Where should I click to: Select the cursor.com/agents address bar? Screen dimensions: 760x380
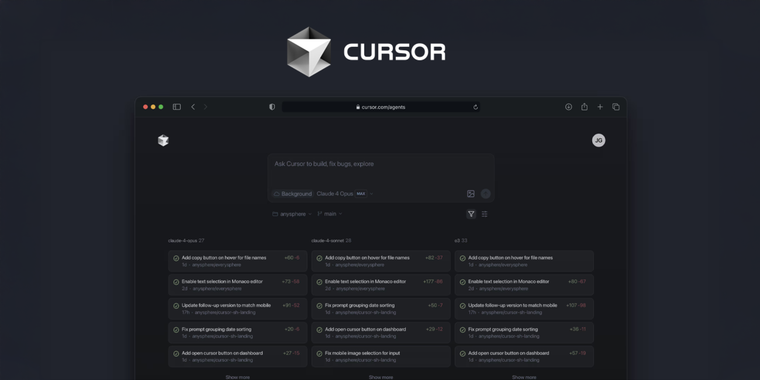(381, 107)
